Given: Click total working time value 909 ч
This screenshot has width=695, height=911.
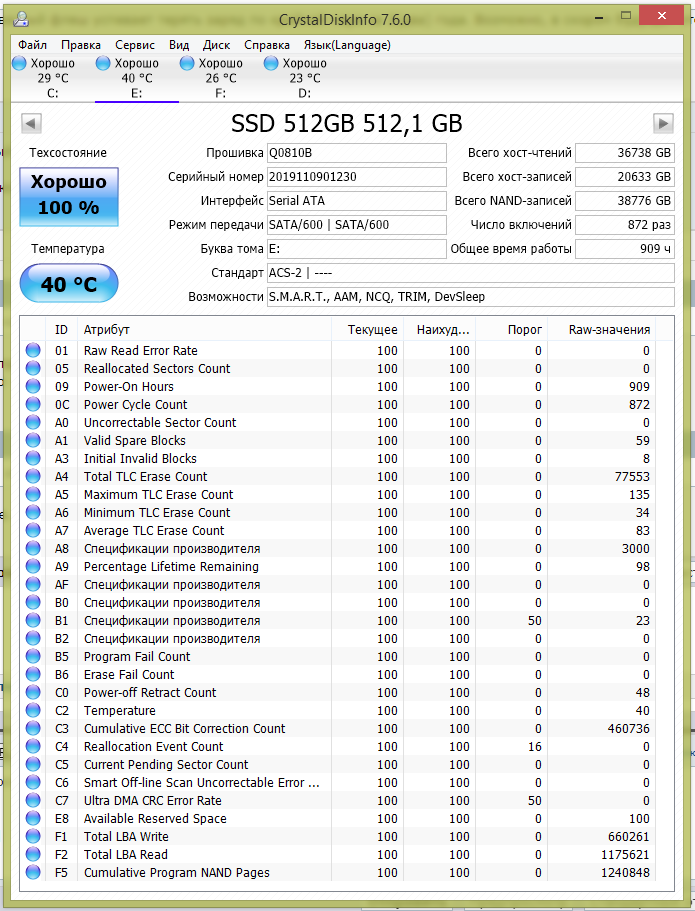Looking at the screenshot, I should pos(625,249).
